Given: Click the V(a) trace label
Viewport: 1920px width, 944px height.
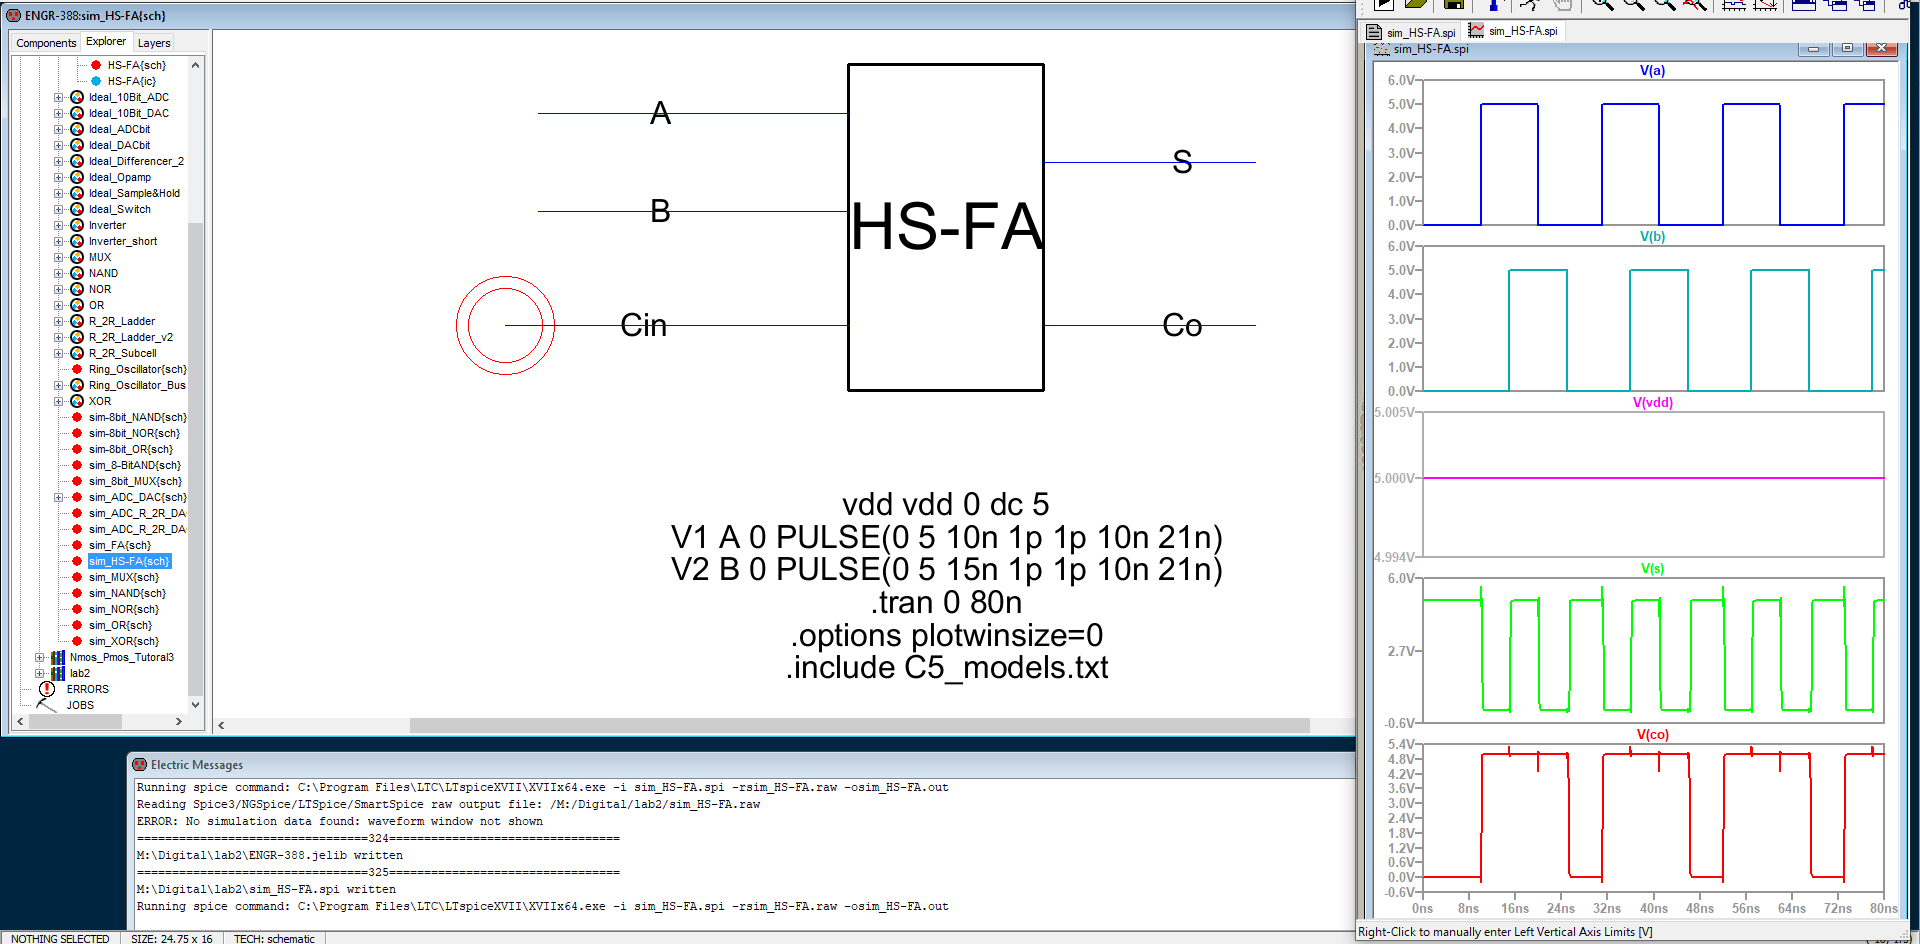Looking at the screenshot, I should pyautogui.click(x=1652, y=70).
